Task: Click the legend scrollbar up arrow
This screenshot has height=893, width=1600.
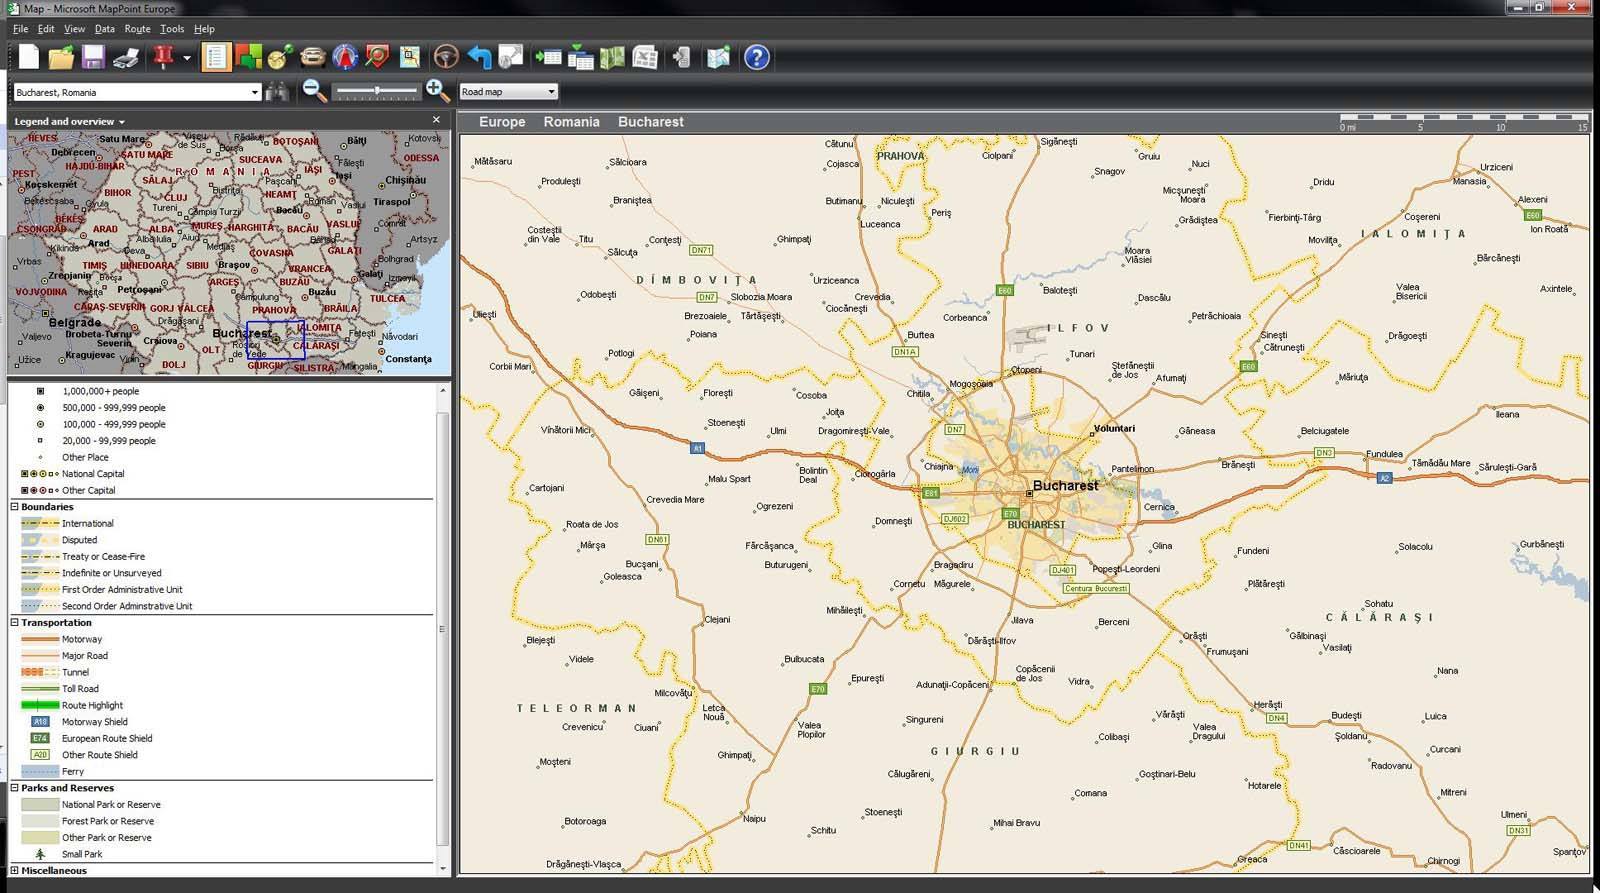Action: (x=443, y=391)
